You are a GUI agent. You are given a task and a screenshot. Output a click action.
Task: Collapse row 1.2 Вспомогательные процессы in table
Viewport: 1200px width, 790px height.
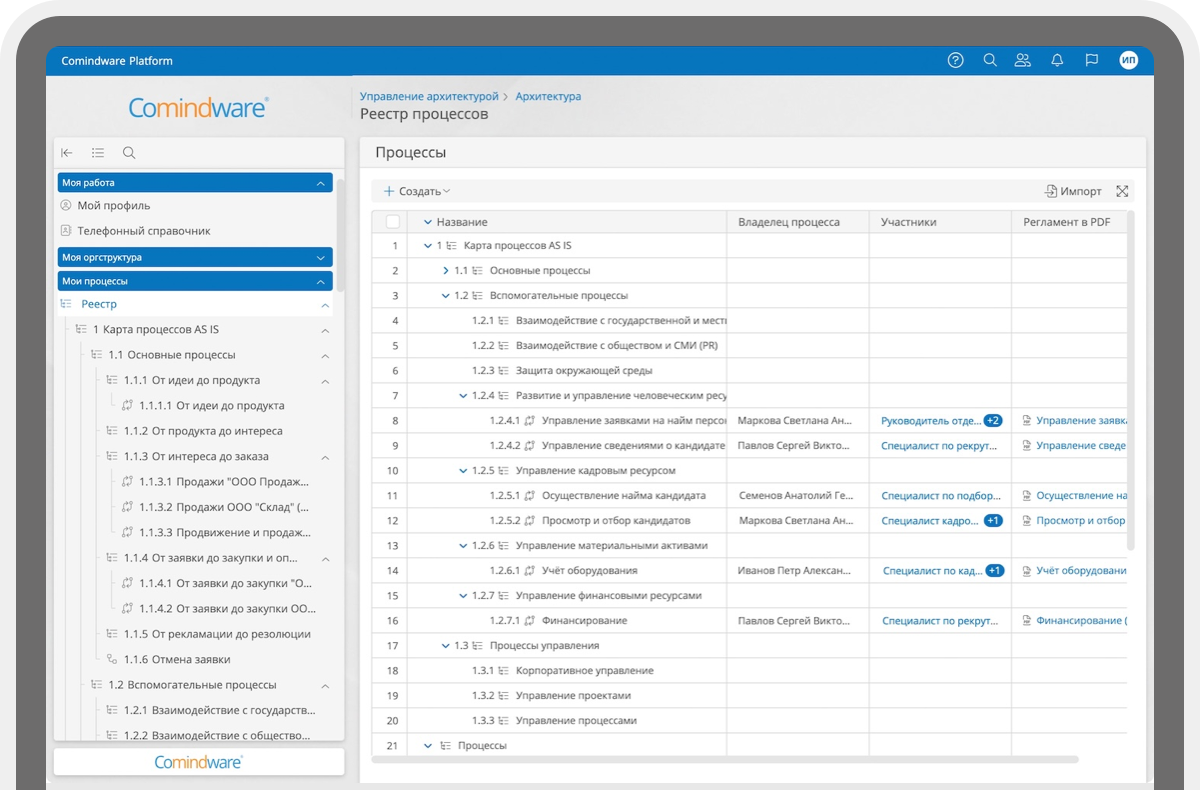point(446,296)
